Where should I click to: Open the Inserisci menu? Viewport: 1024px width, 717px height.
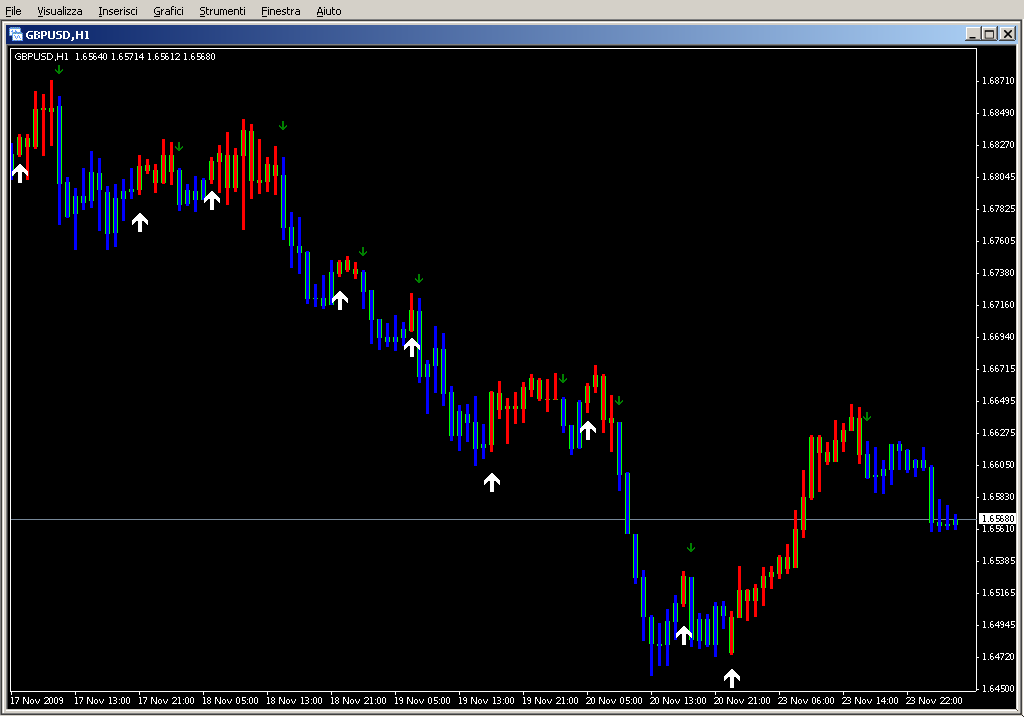click(x=118, y=11)
